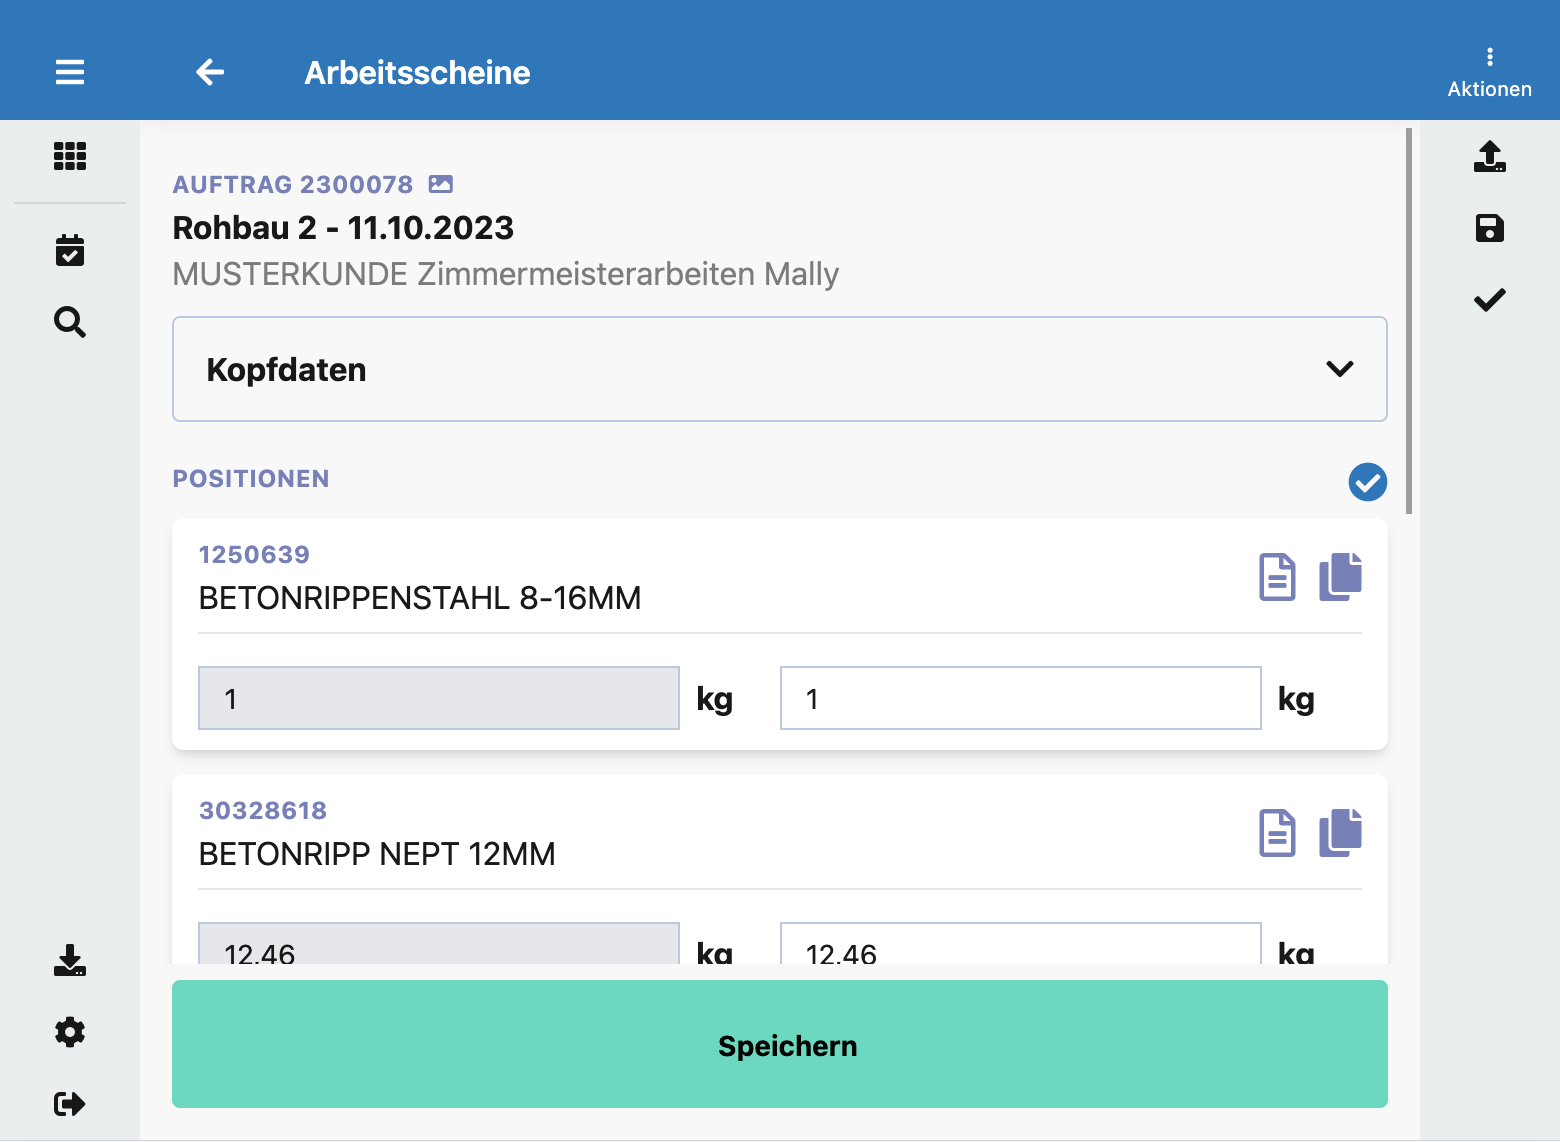The height and width of the screenshot is (1142, 1560).
Task: Open note icon for BETONRIPPENSTAHL 8-16MM
Action: (x=1277, y=577)
